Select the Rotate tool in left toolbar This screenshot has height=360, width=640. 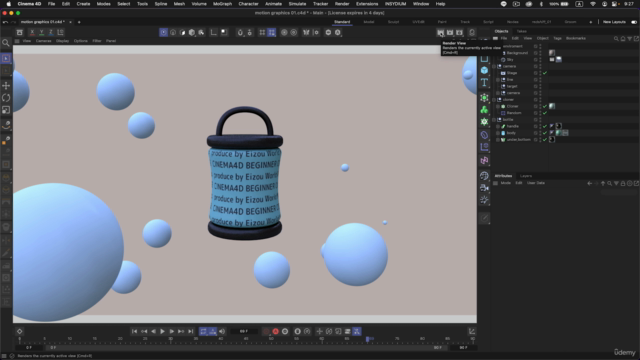tap(6, 98)
